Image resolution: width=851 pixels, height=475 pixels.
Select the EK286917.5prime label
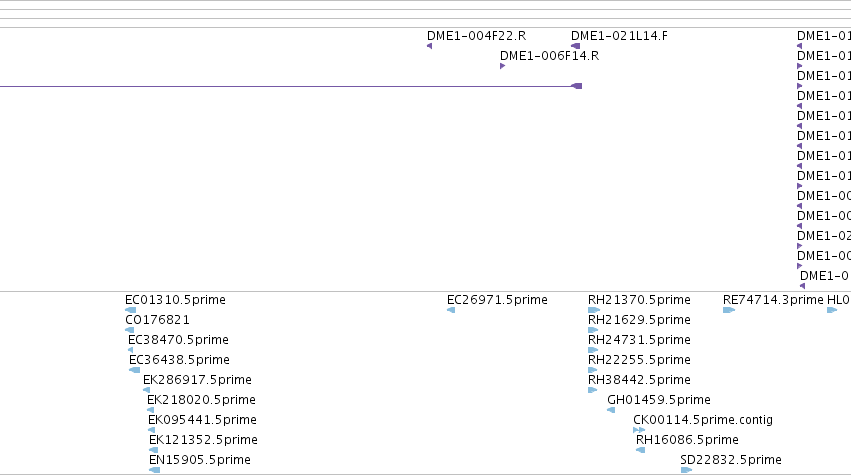click(197, 380)
